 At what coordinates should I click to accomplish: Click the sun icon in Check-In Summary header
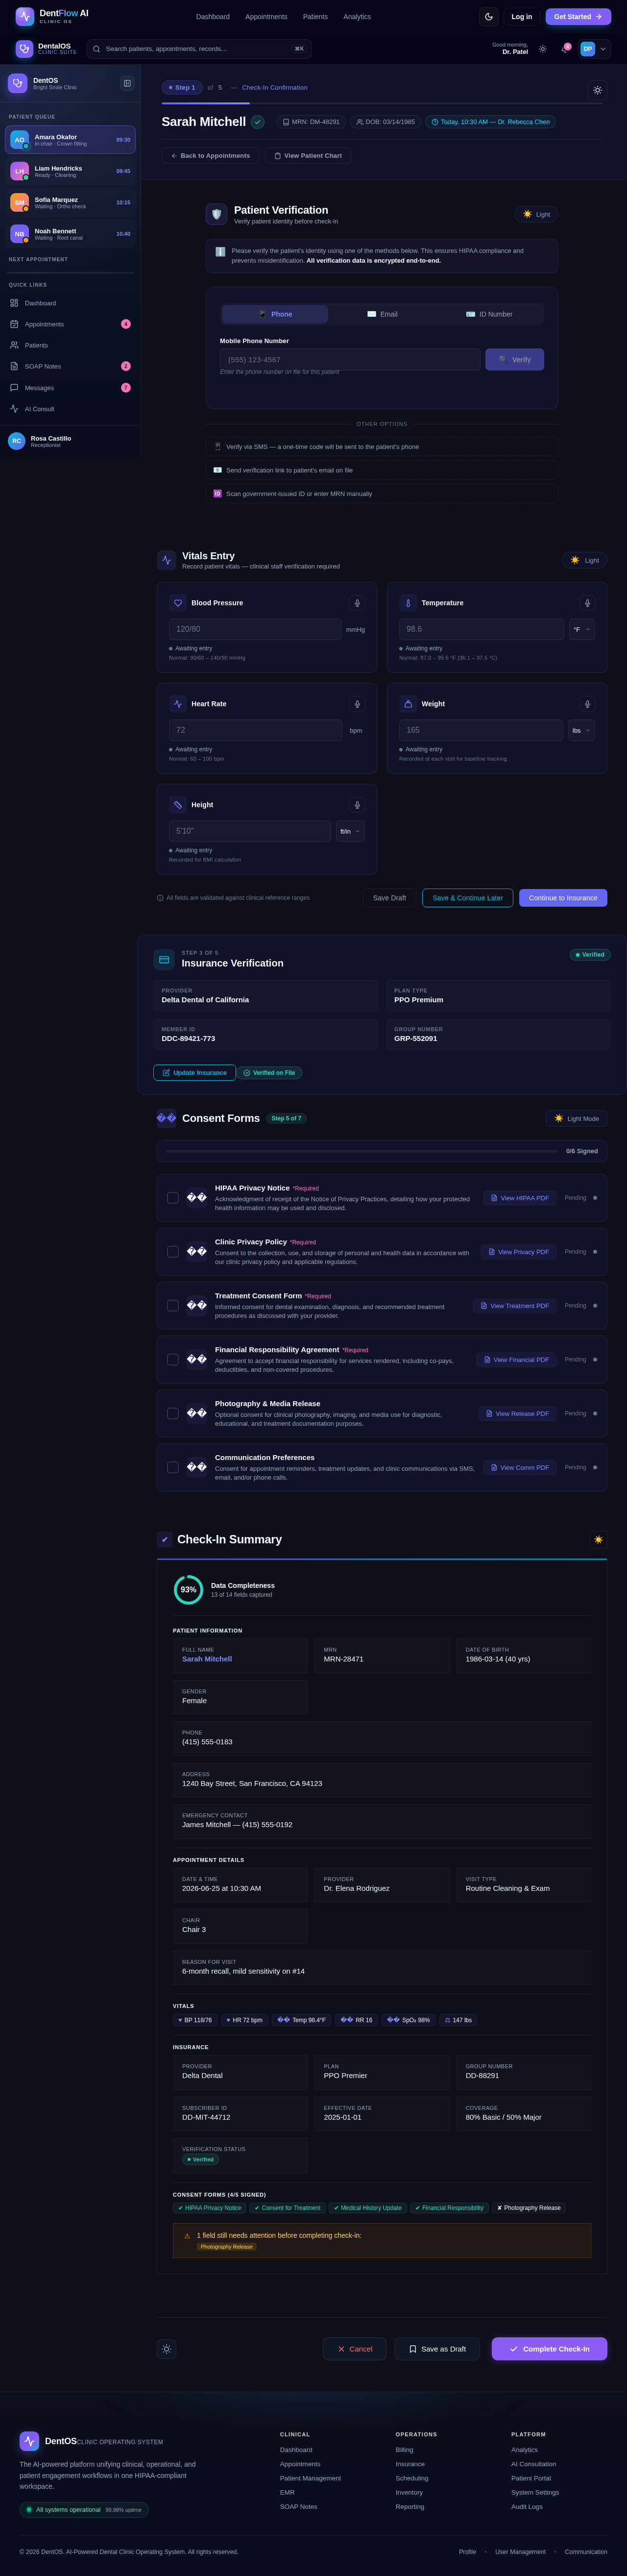click(x=598, y=1540)
